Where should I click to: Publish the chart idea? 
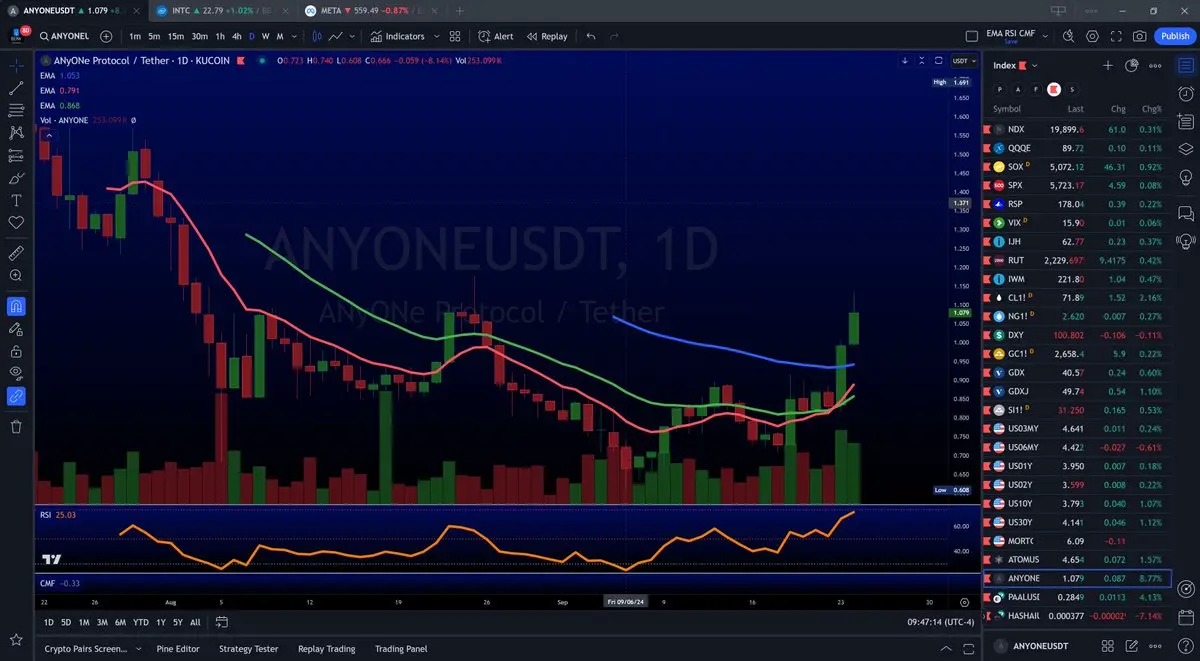(x=1175, y=36)
